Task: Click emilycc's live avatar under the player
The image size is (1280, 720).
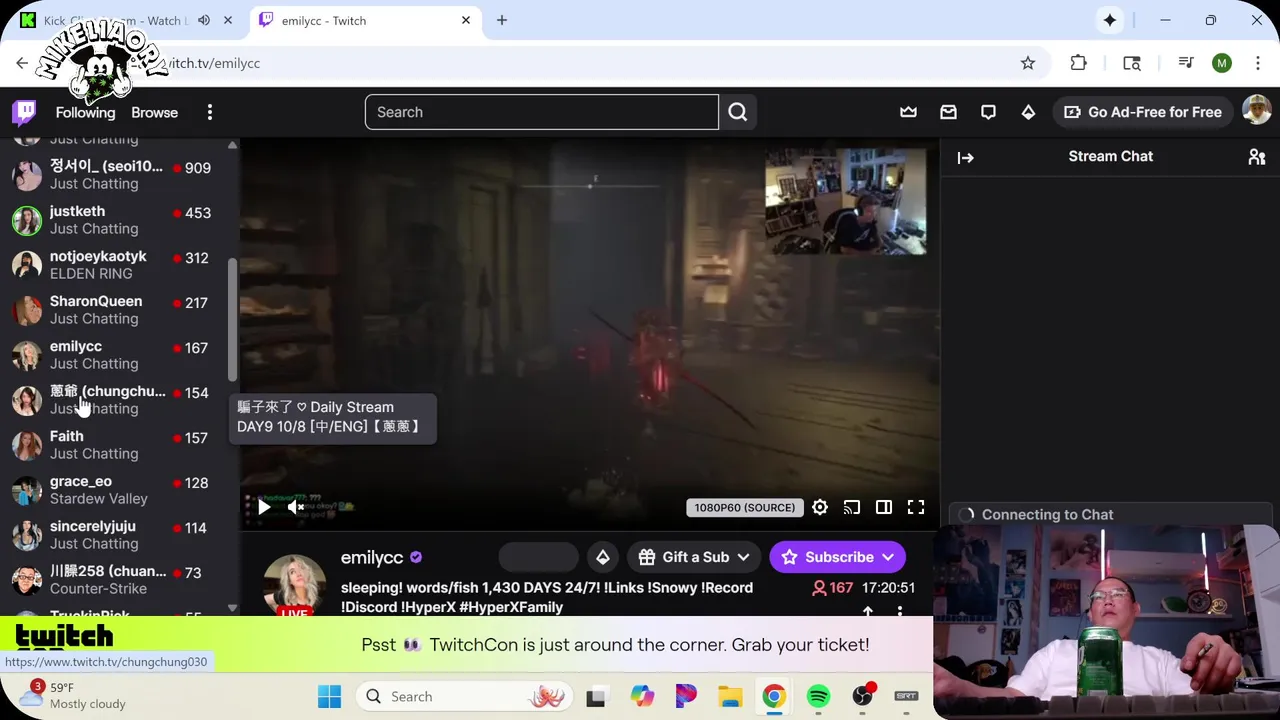Action: [x=294, y=585]
